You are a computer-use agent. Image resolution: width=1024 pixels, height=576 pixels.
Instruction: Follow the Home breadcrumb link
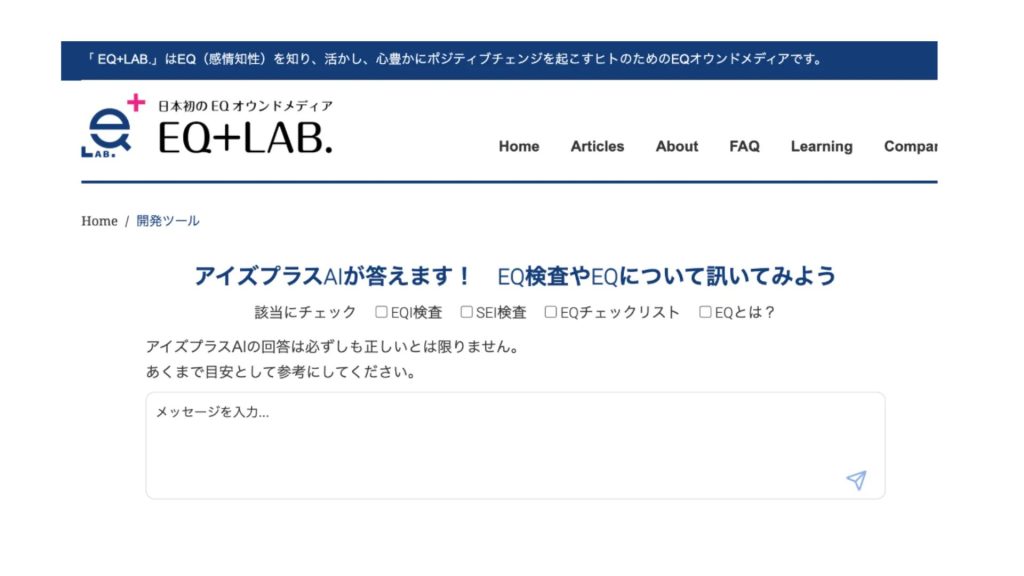tap(99, 221)
